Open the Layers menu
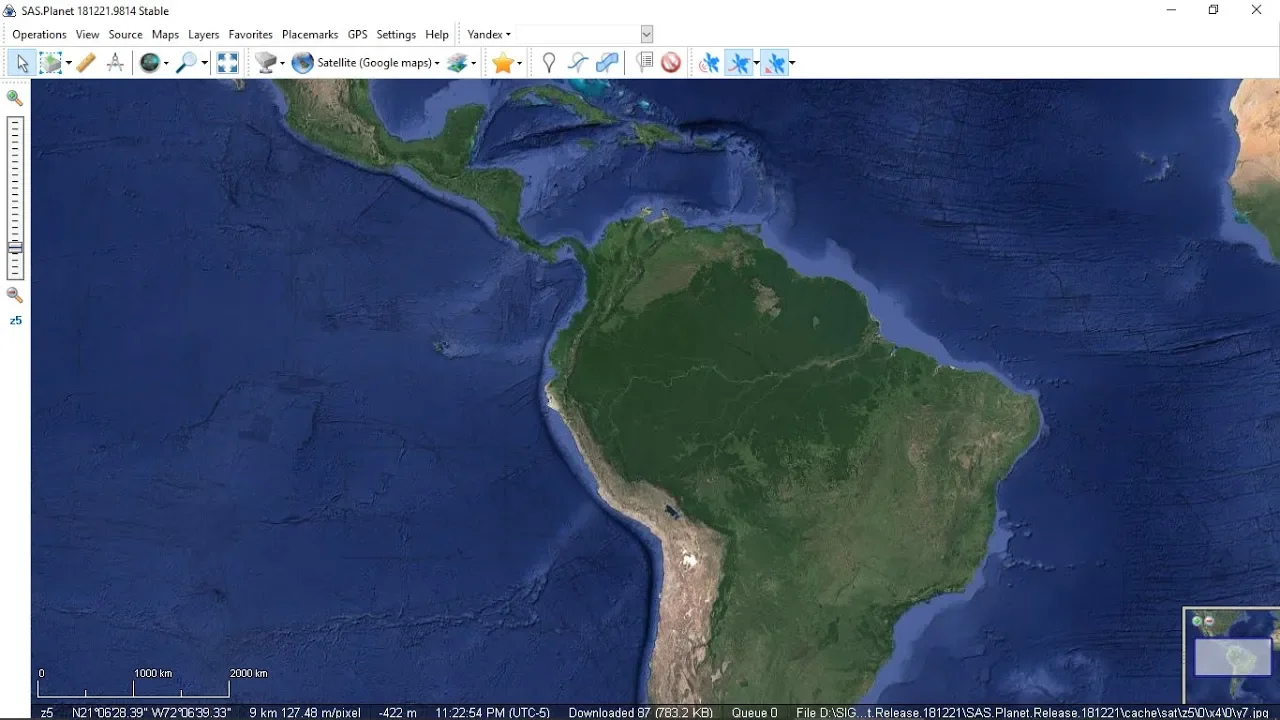 203,34
